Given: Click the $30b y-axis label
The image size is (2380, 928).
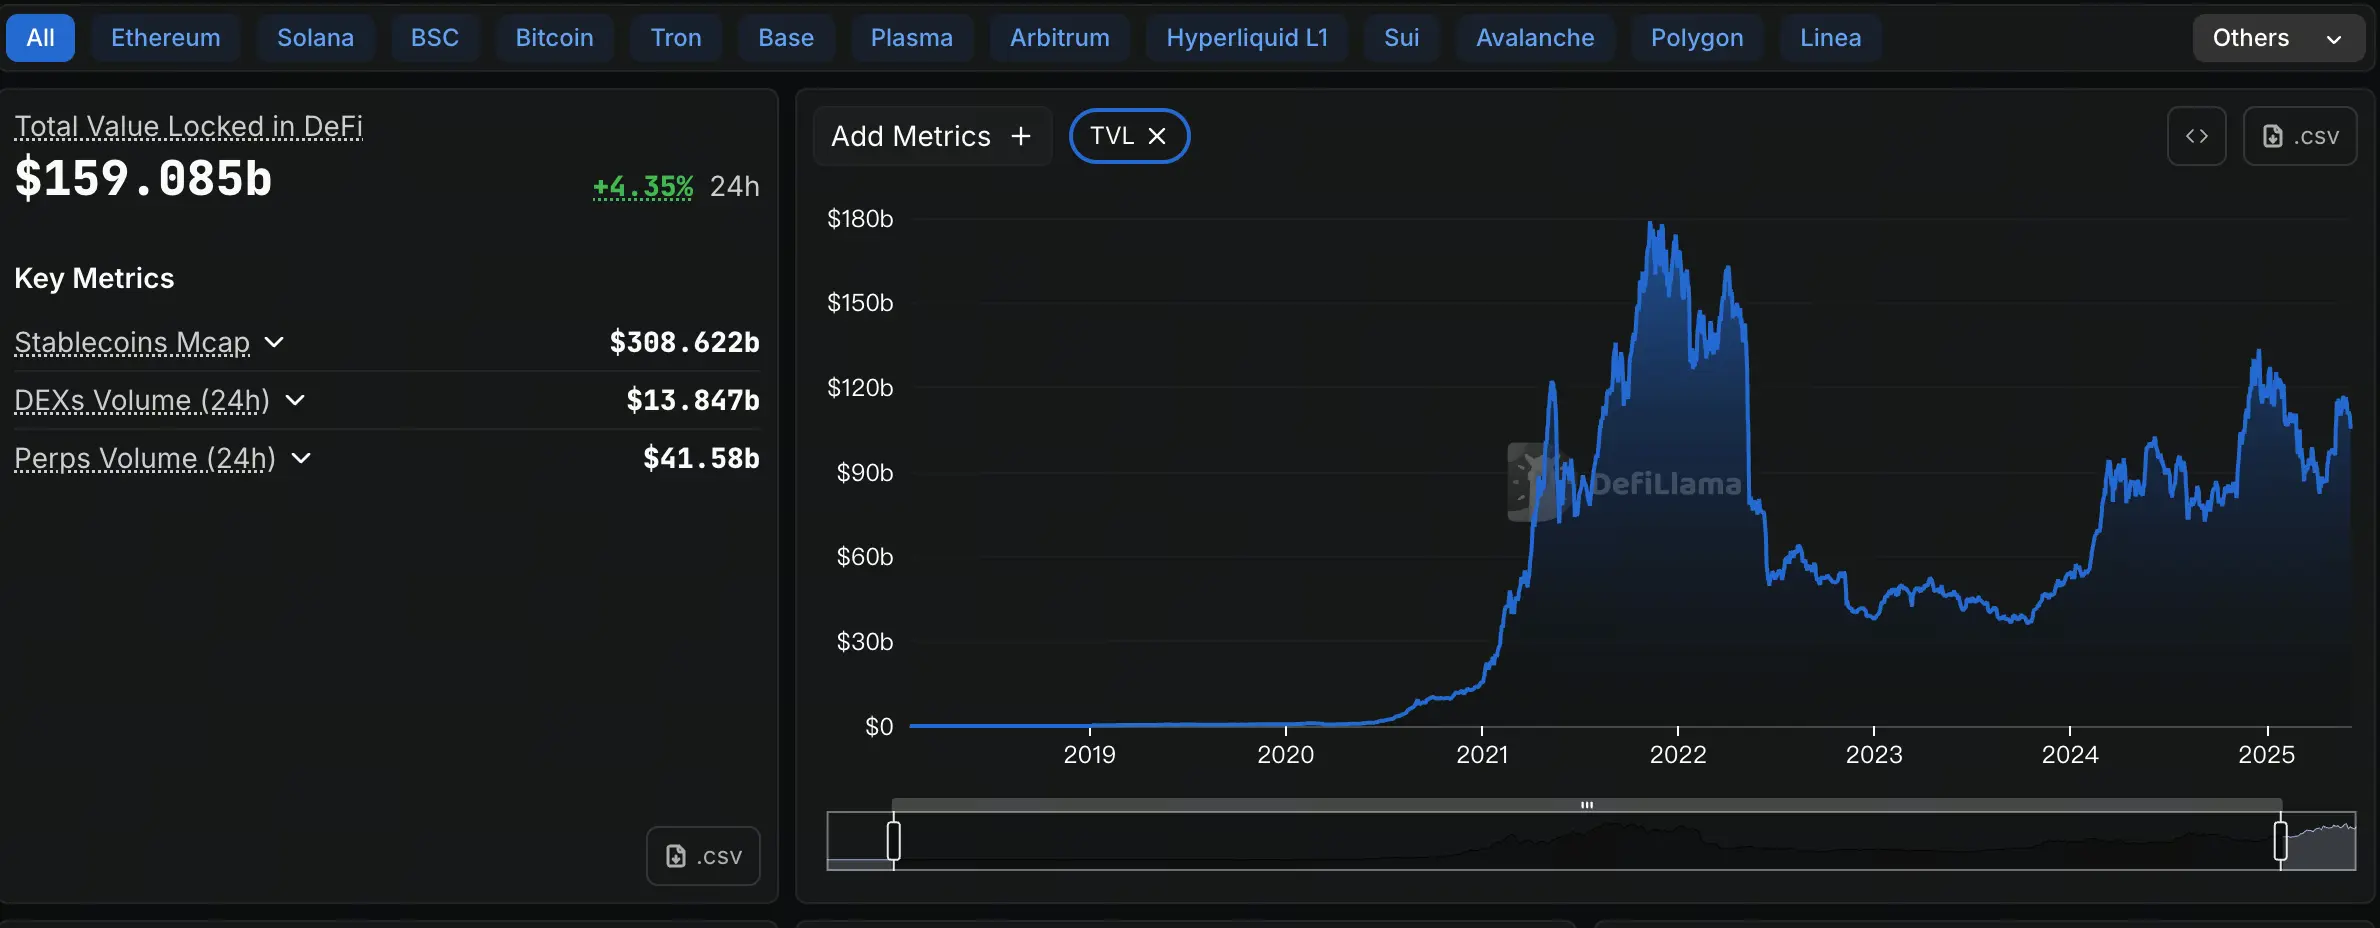Looking at the screenshot, I should [865, 641].
